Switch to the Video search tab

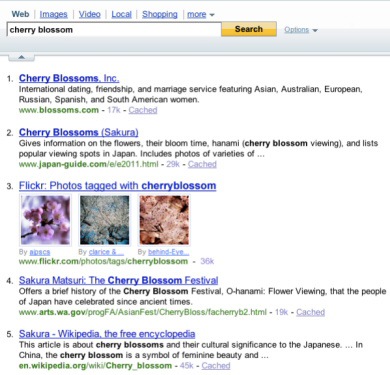89,14
